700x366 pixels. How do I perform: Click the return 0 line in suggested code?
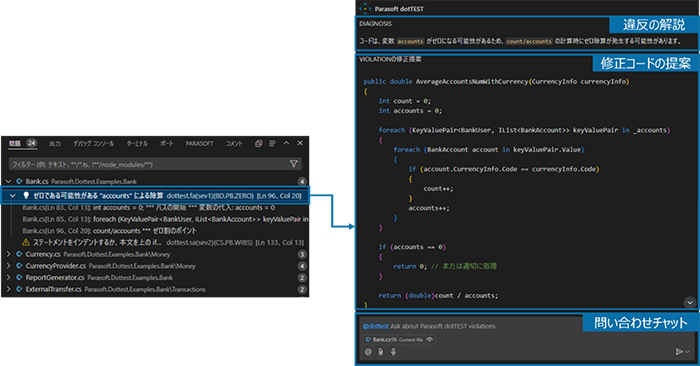point(445,266)
